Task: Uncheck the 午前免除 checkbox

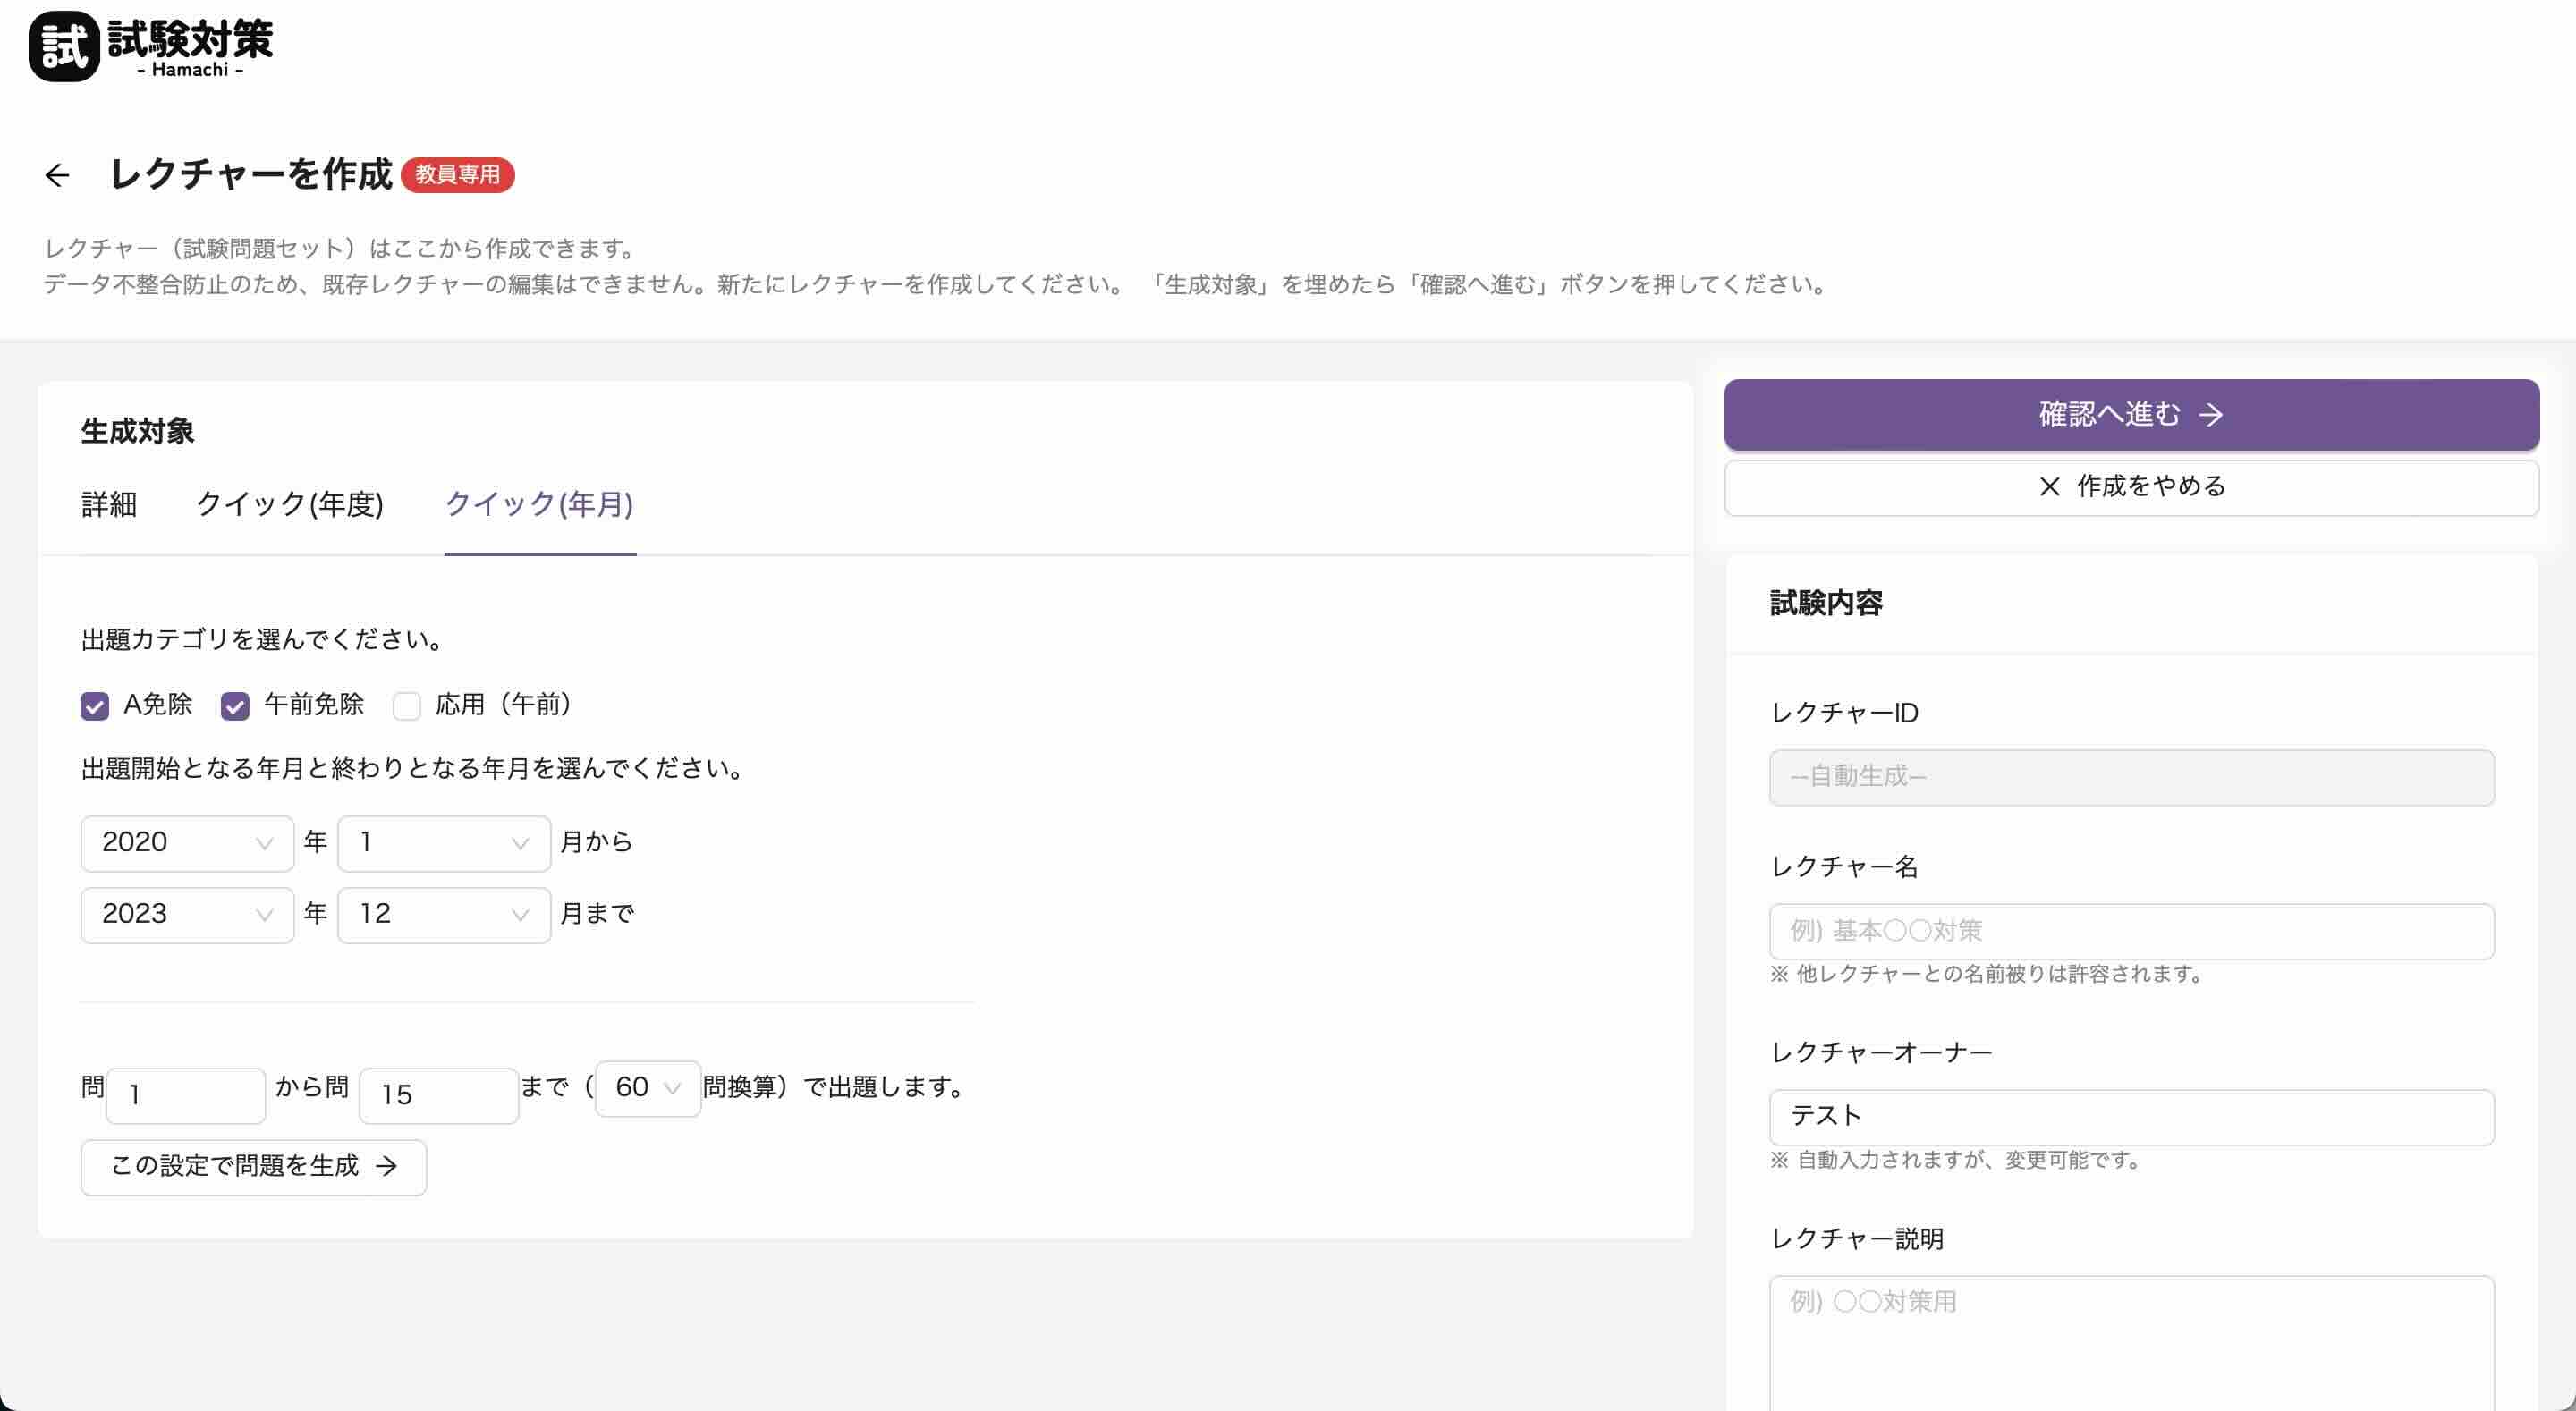Action: (235, 706)
